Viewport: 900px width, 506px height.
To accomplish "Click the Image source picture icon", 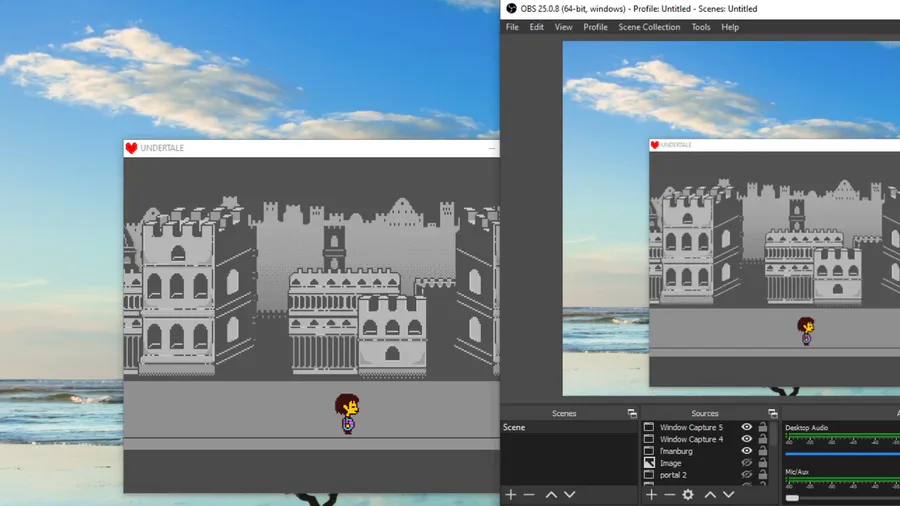I will [649, 463].
